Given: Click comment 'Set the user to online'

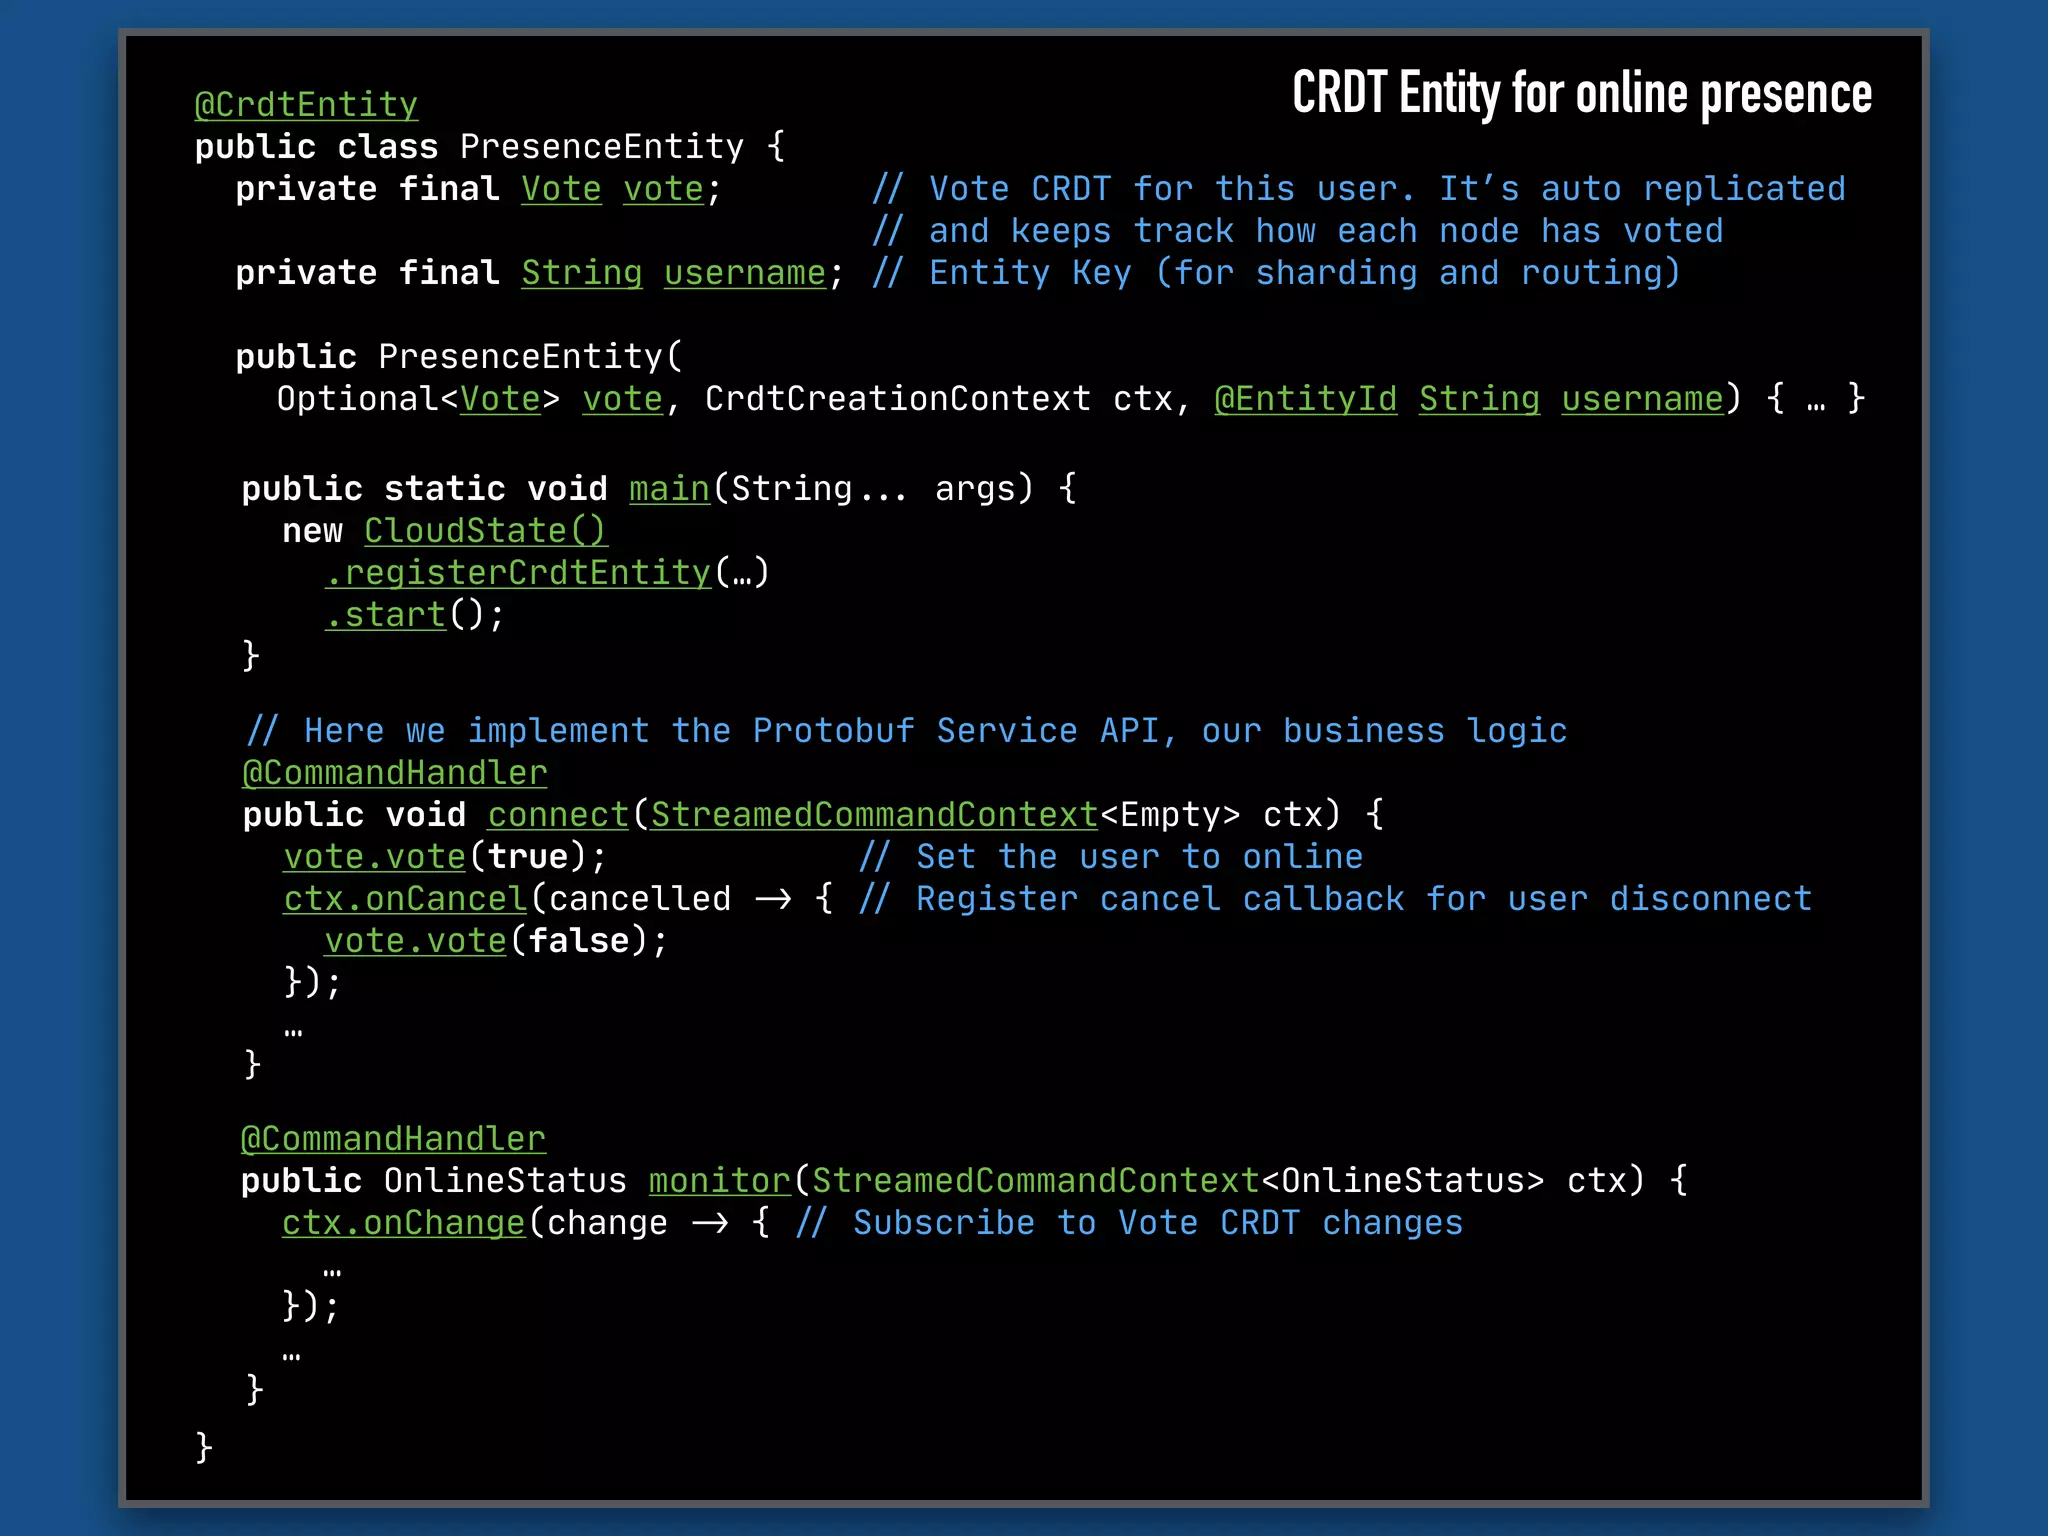Looking at the screenshot, I should coord(1111,857).
